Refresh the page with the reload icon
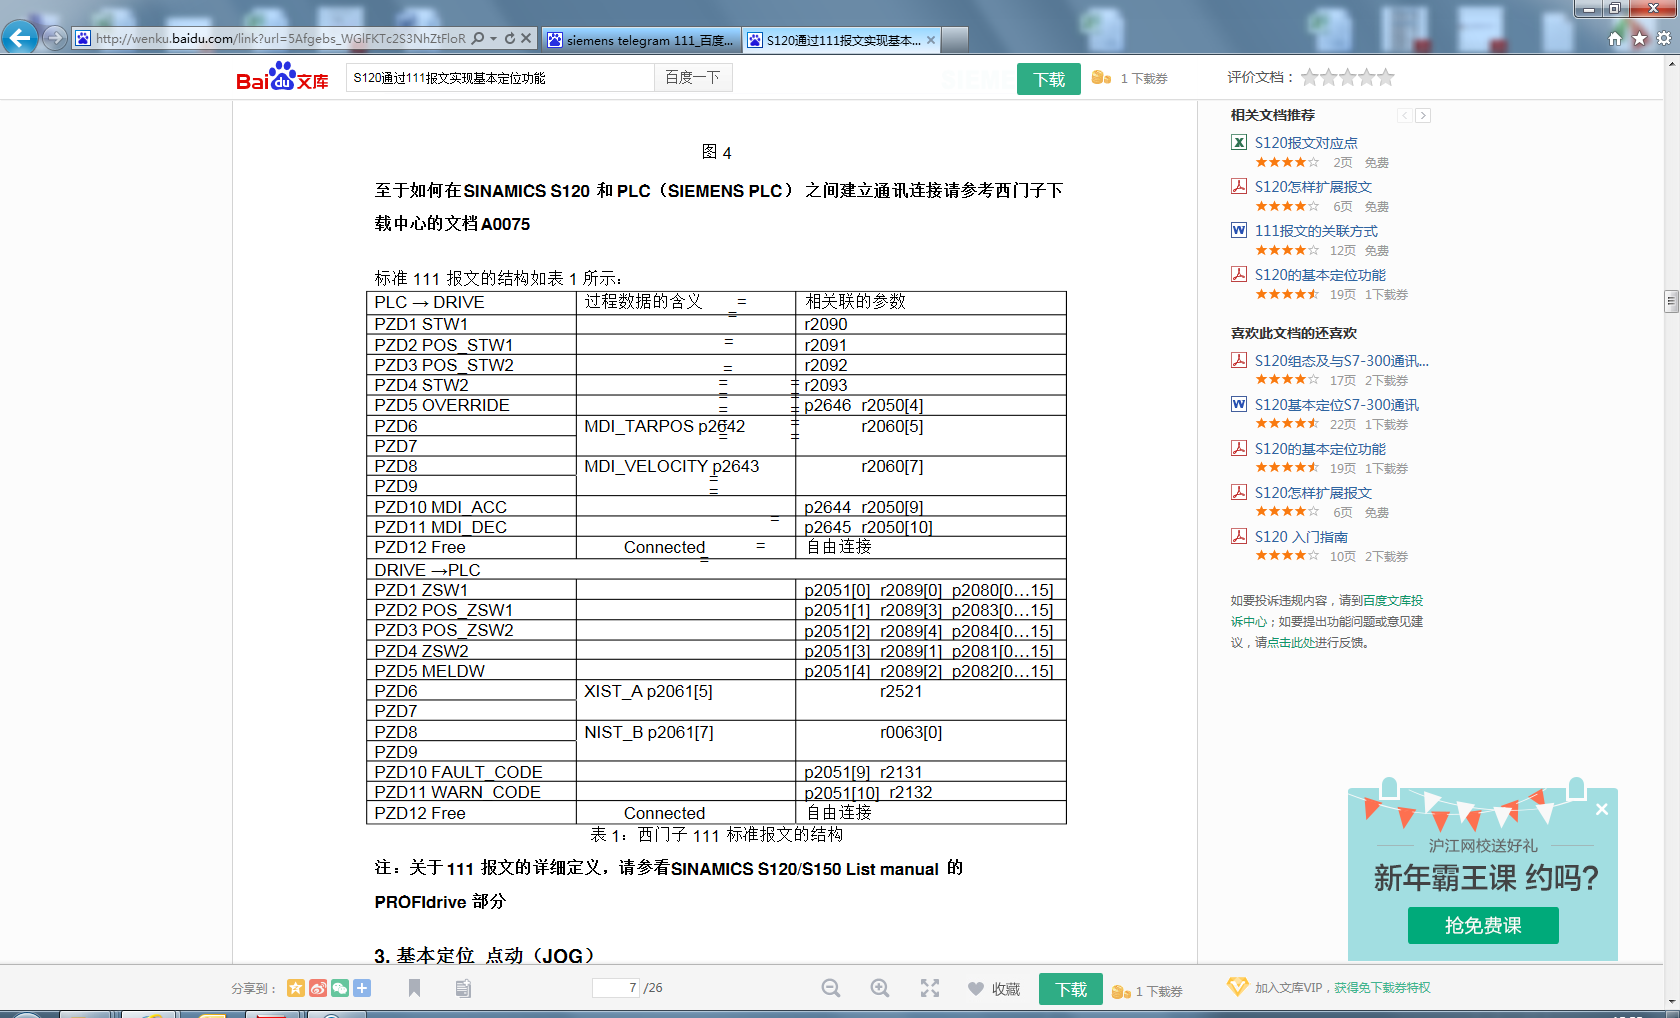1680x1018 pixels. point(510,39)
